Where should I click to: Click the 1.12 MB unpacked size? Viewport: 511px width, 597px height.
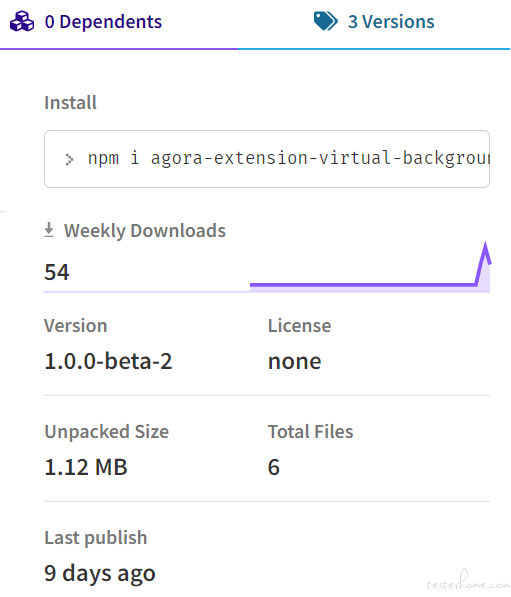86,467
